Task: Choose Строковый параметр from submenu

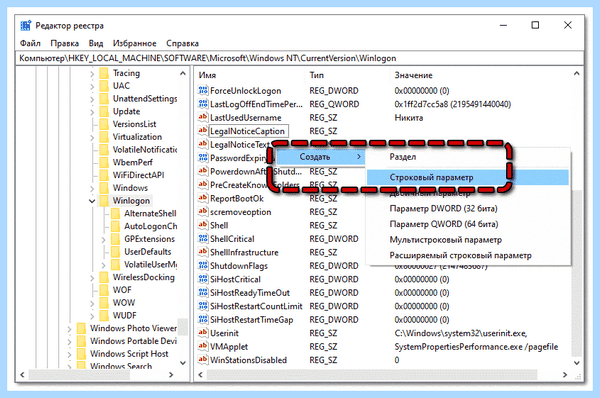Action: coord(468,177)
